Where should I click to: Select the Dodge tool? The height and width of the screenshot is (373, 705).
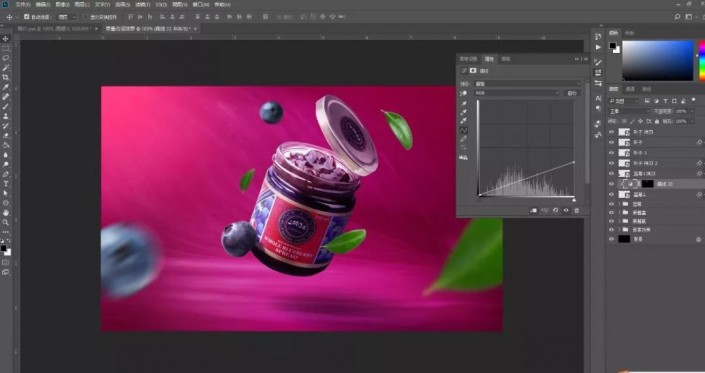click(6, 164)
